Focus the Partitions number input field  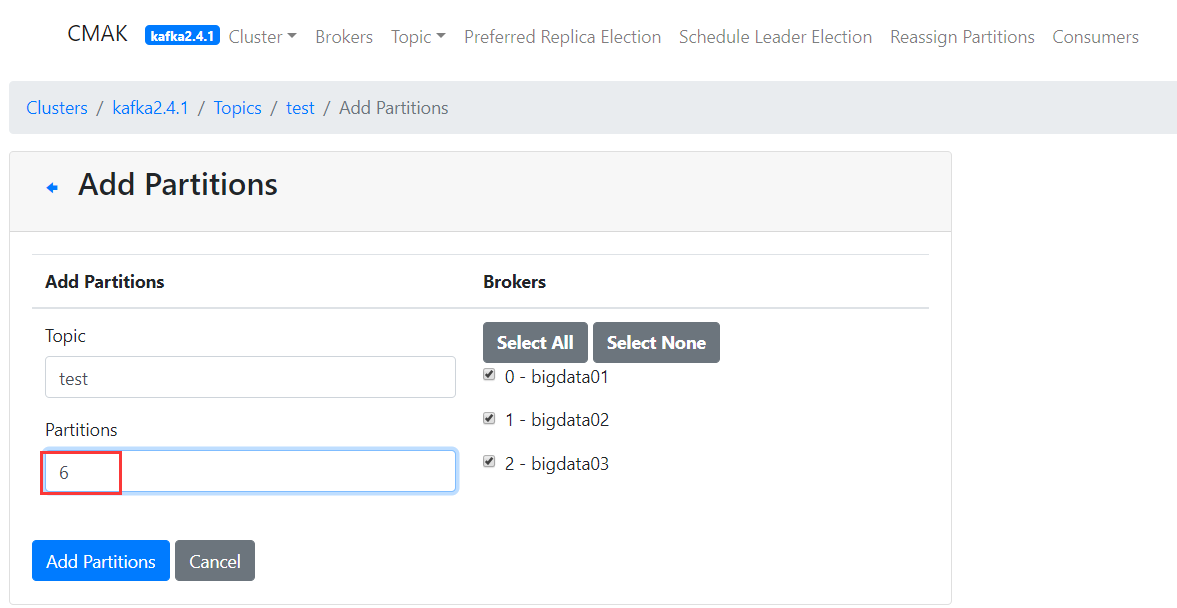pyautogui.click(x=250, y=472)
